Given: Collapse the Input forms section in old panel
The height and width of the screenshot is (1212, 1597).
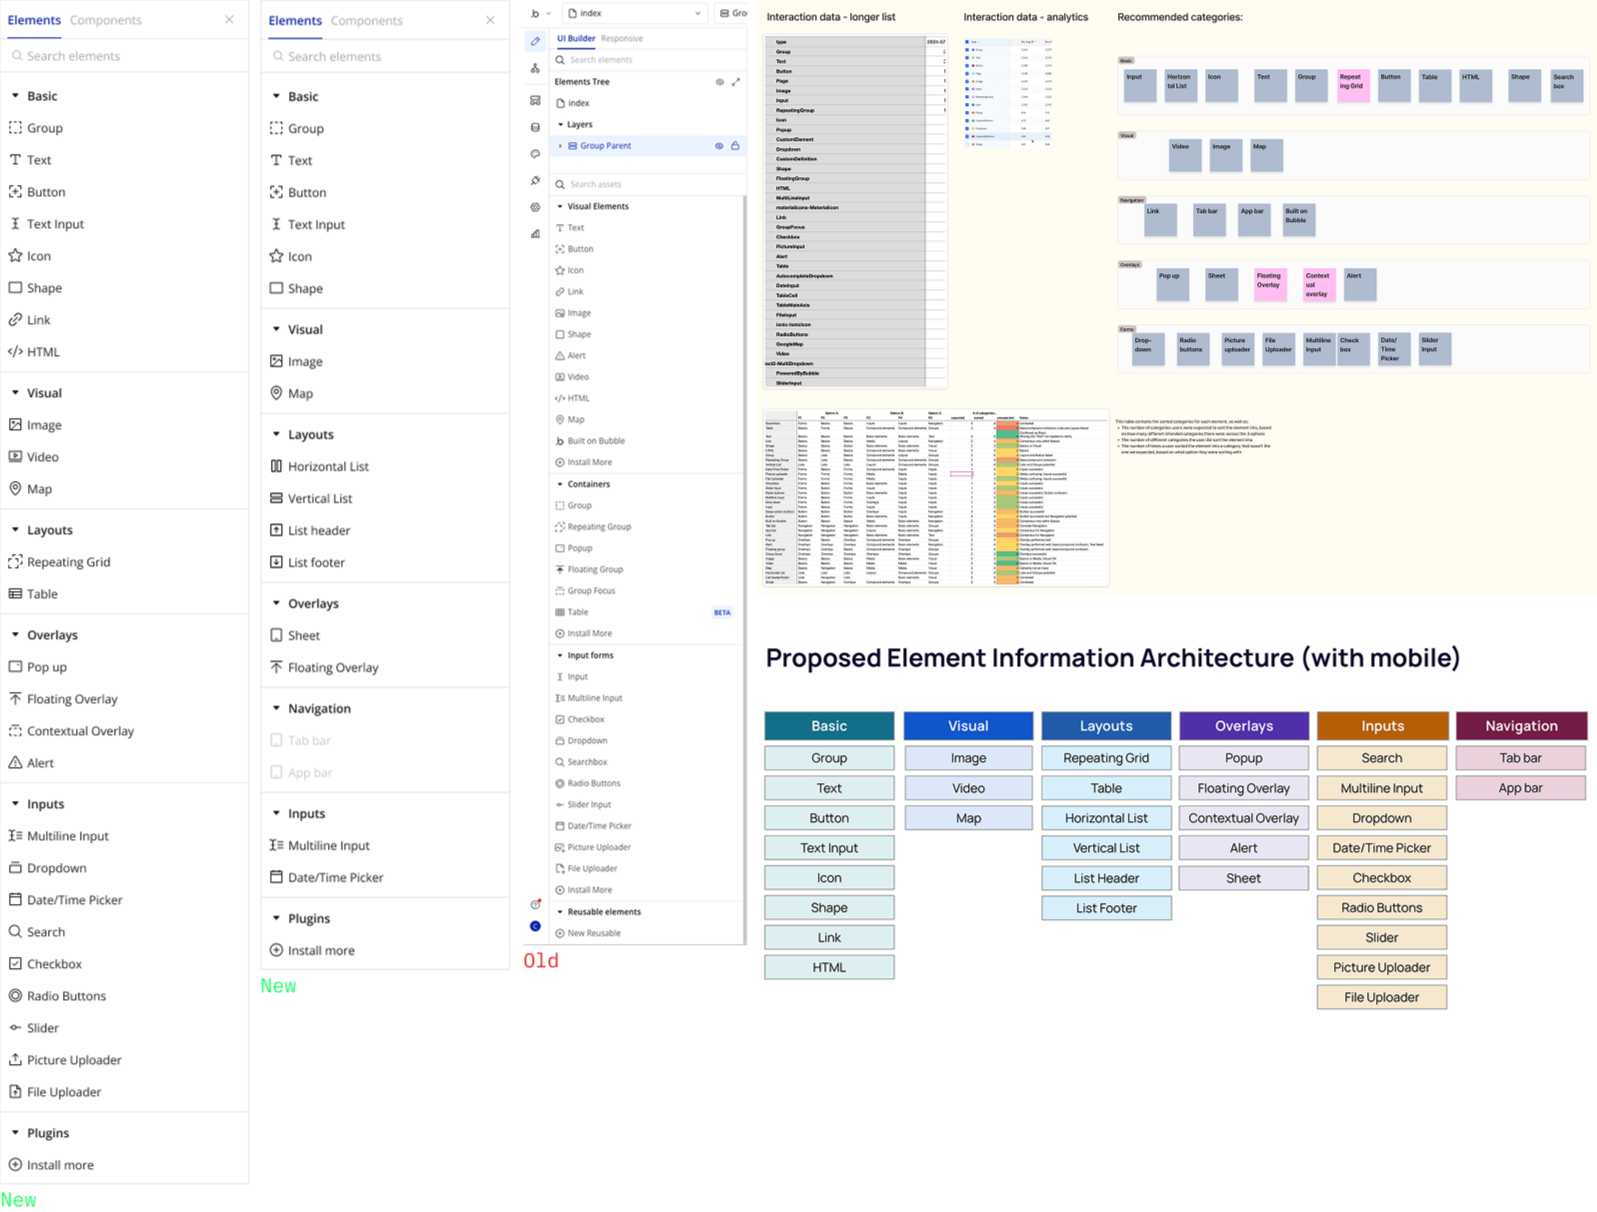Looking at the screenshot, I should click(560, 655).
